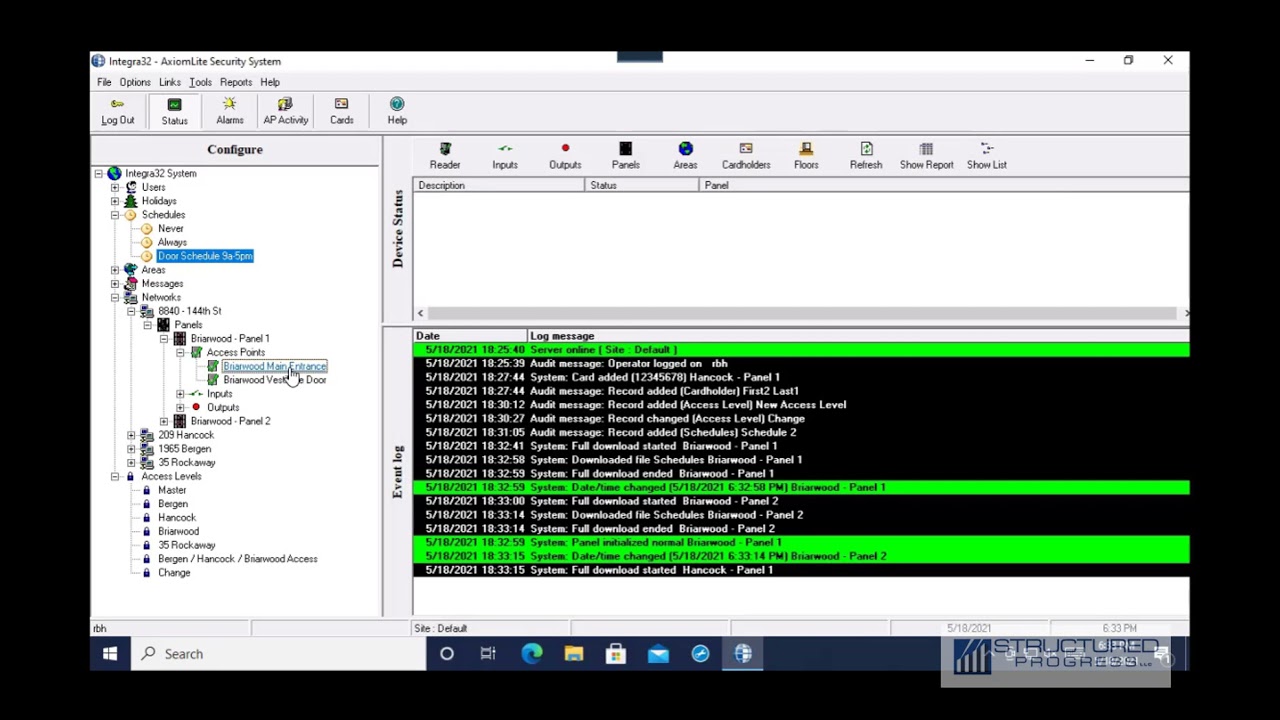The image size is (1280, 720).
Task: Open the Alarms toolbar icon
Action: [x=229, y=111]
